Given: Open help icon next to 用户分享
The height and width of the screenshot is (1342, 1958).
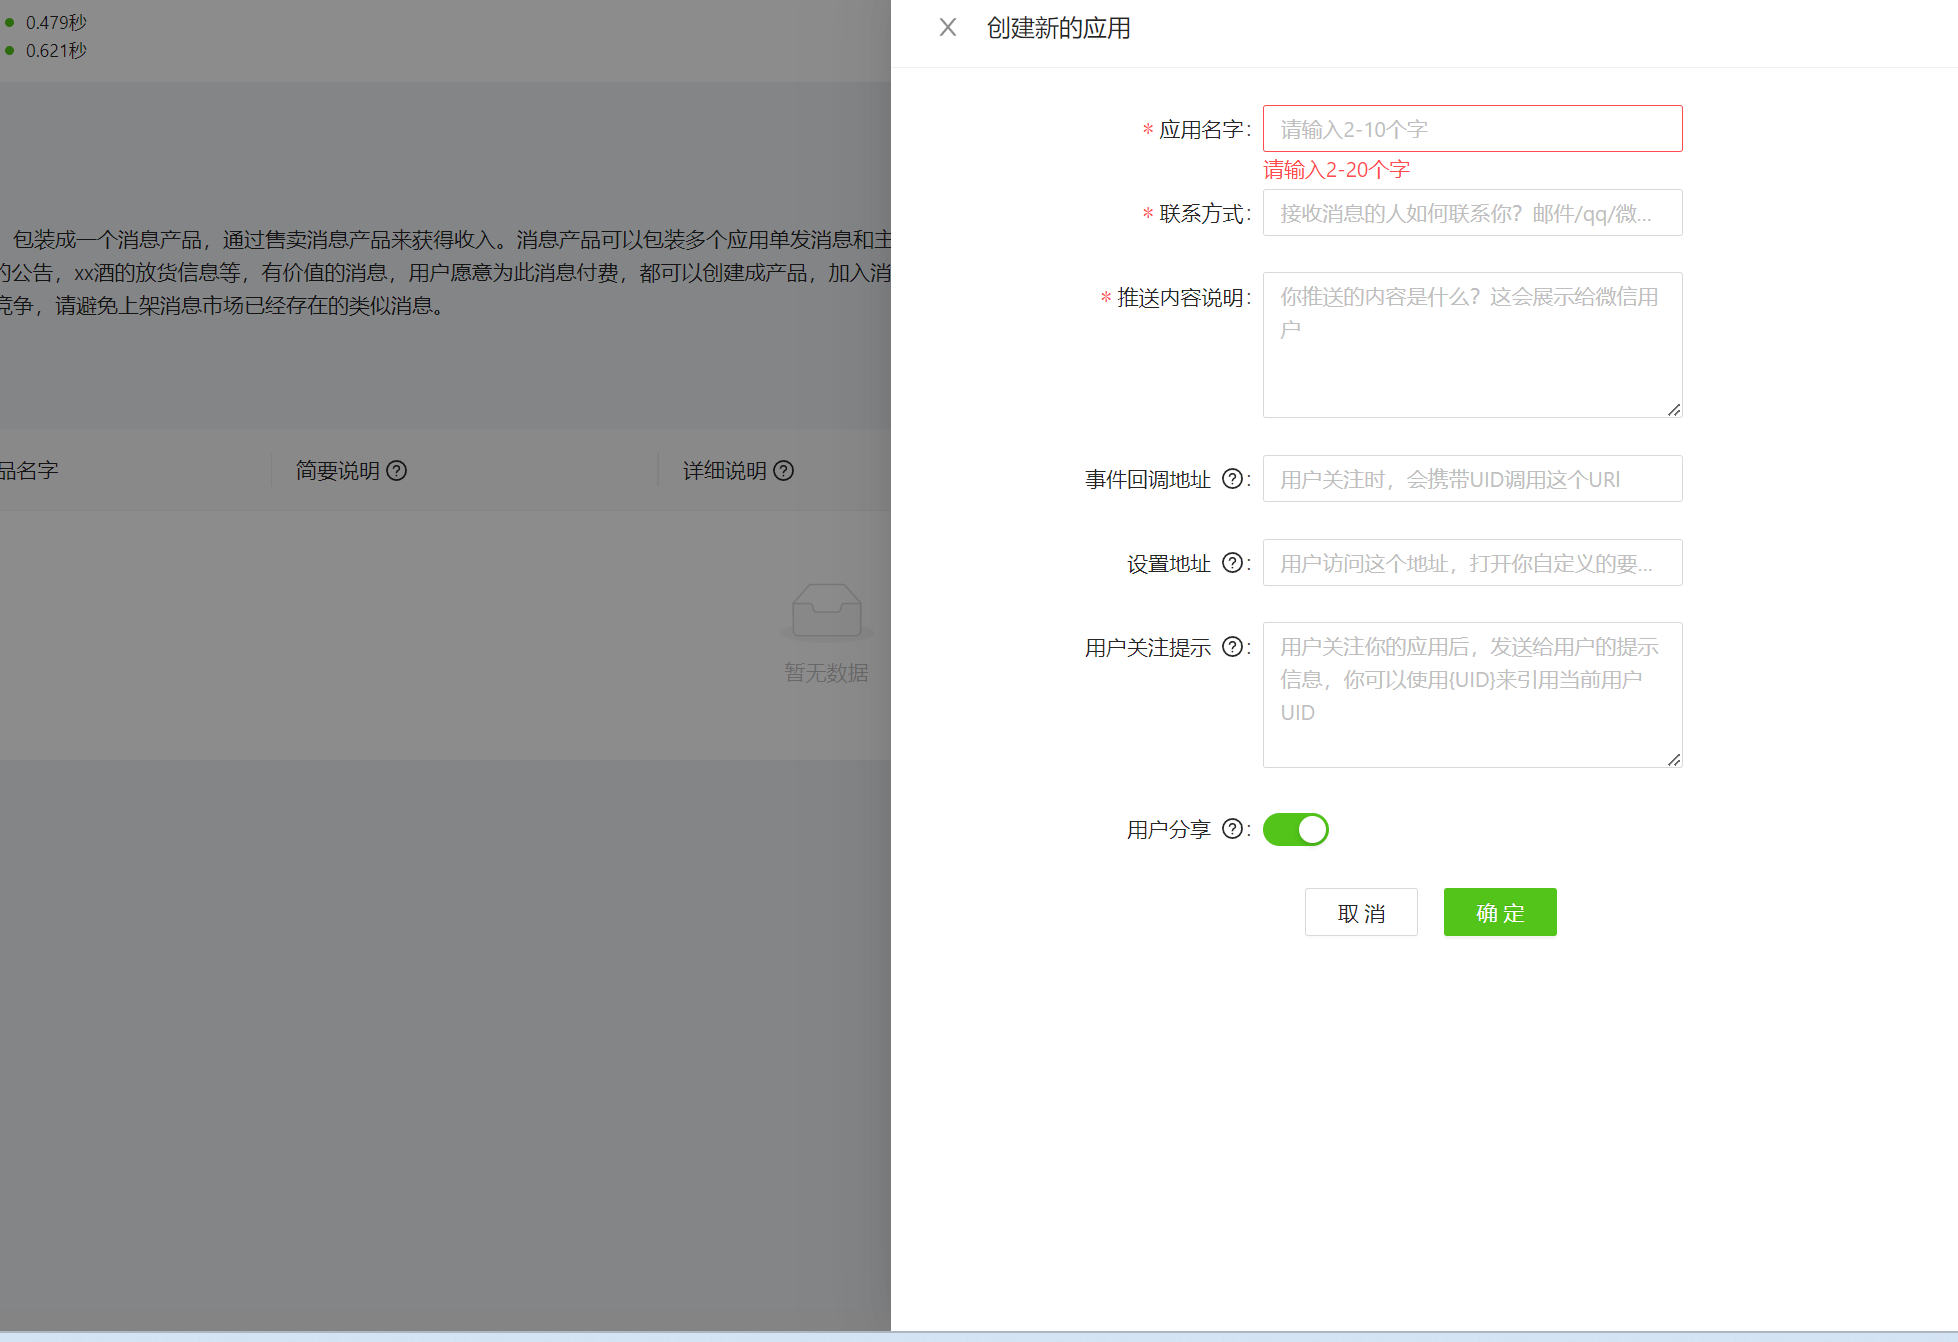Looking at the screenshot, I should click(x=1233, y=829).
